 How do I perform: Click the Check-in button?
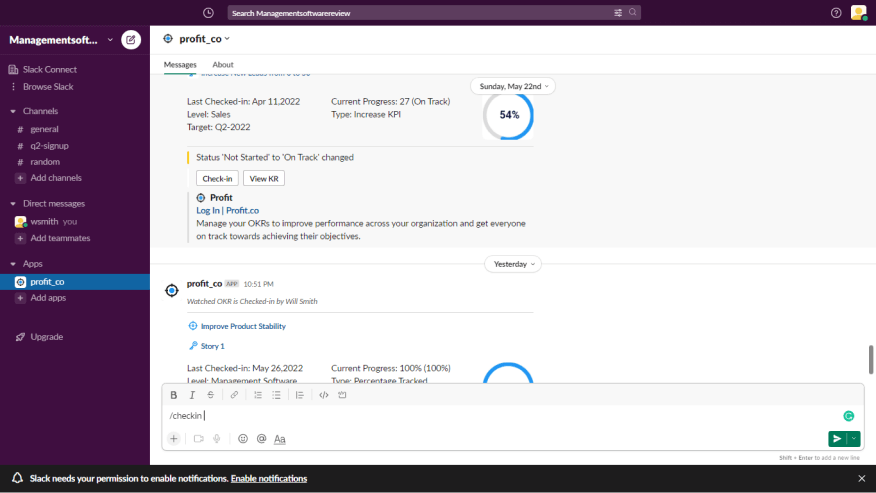[x=217, y=179]
